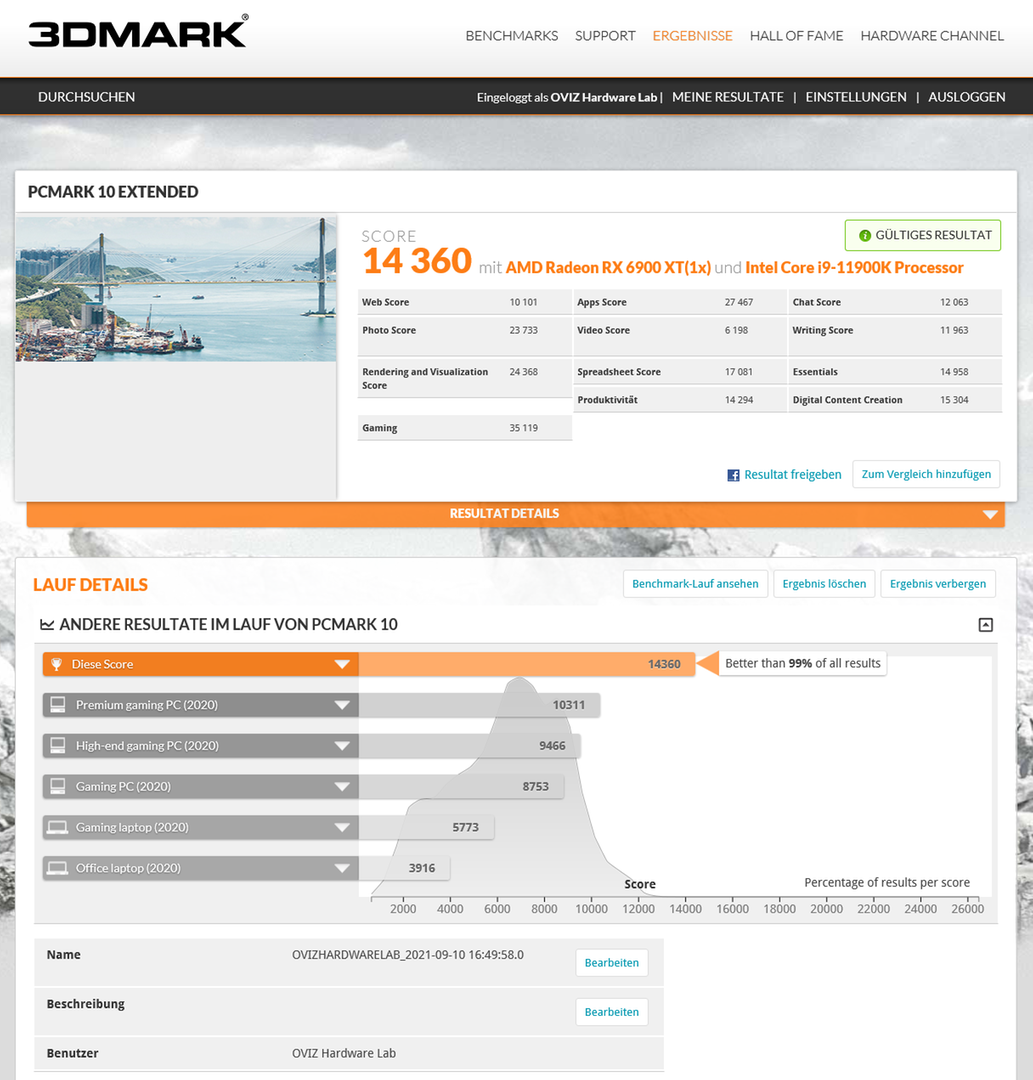The image size is (1033, 1080).
Task: Click the Chat Score row
Action: [x=895, y=302]
